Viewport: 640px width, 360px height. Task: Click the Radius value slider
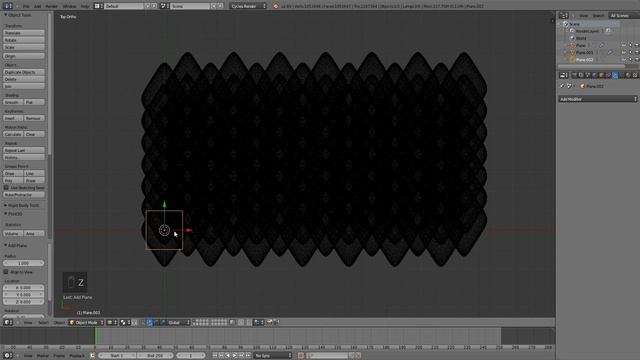[24, 263]
